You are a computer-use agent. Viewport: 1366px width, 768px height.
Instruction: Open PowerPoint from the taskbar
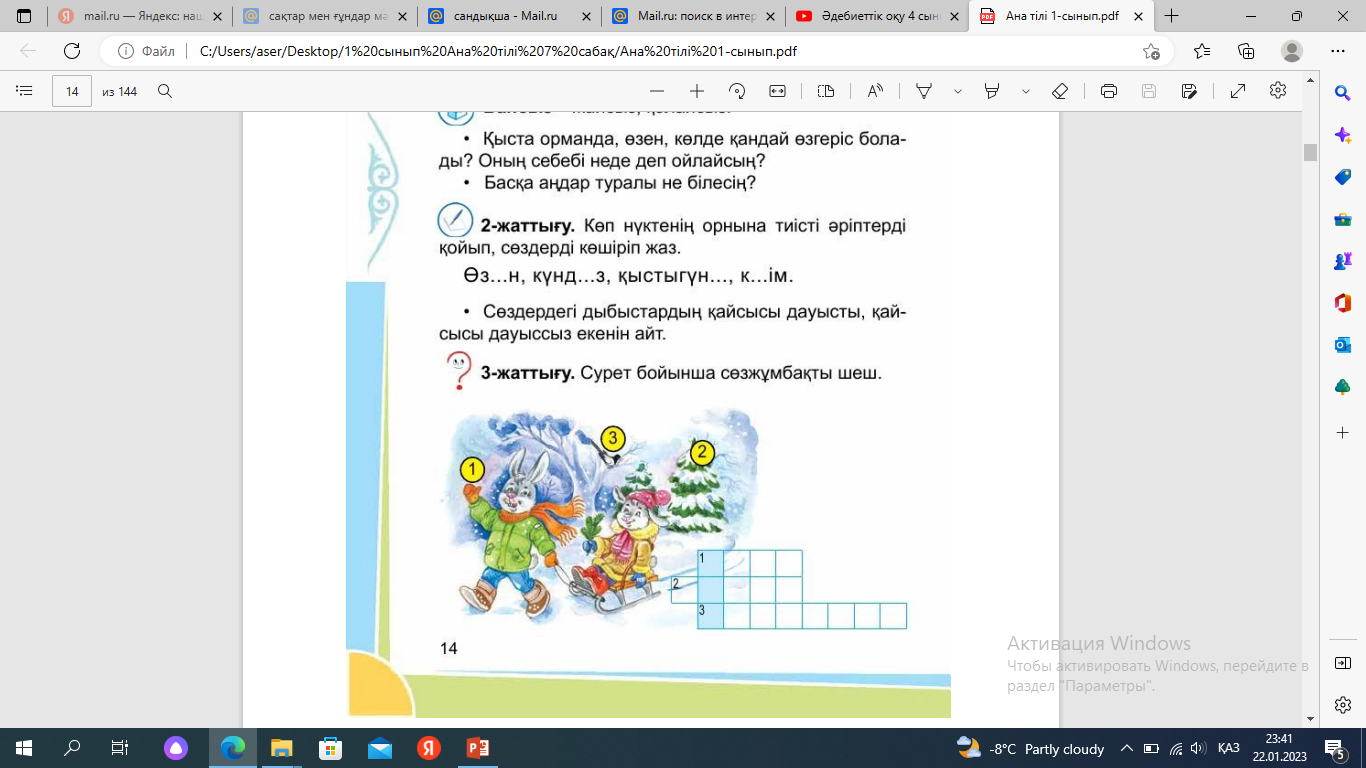coord(477,748)
